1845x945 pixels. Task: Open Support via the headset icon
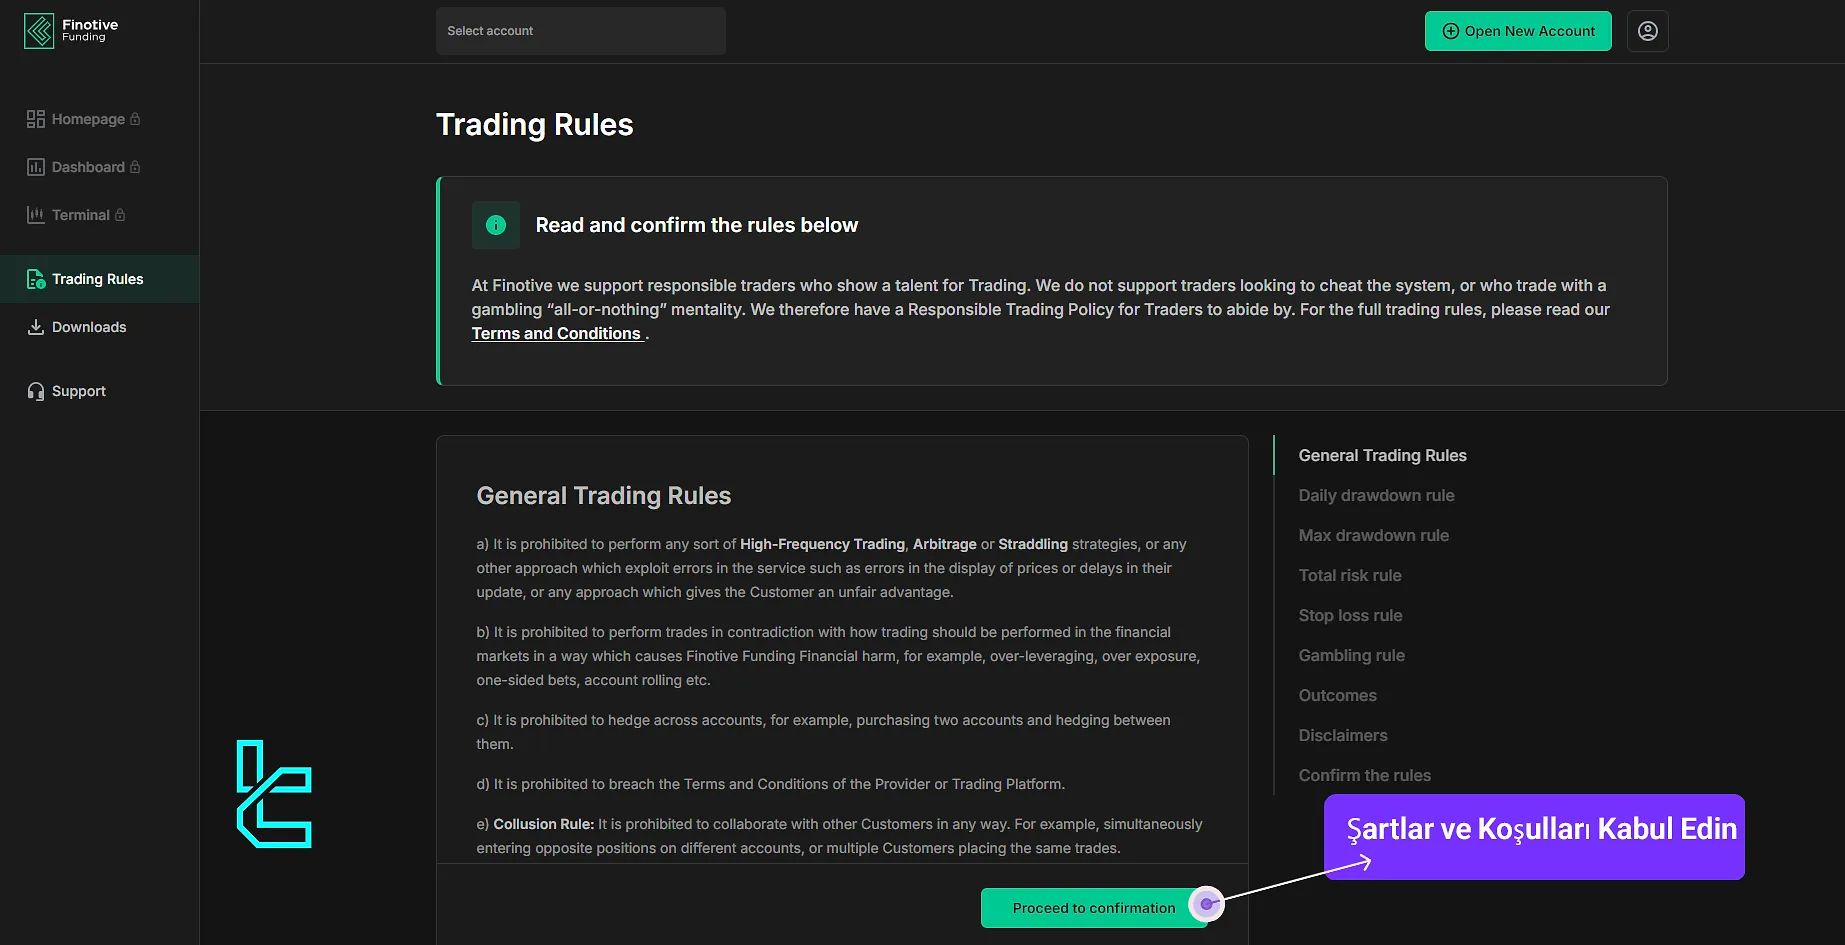click(35, 390)
